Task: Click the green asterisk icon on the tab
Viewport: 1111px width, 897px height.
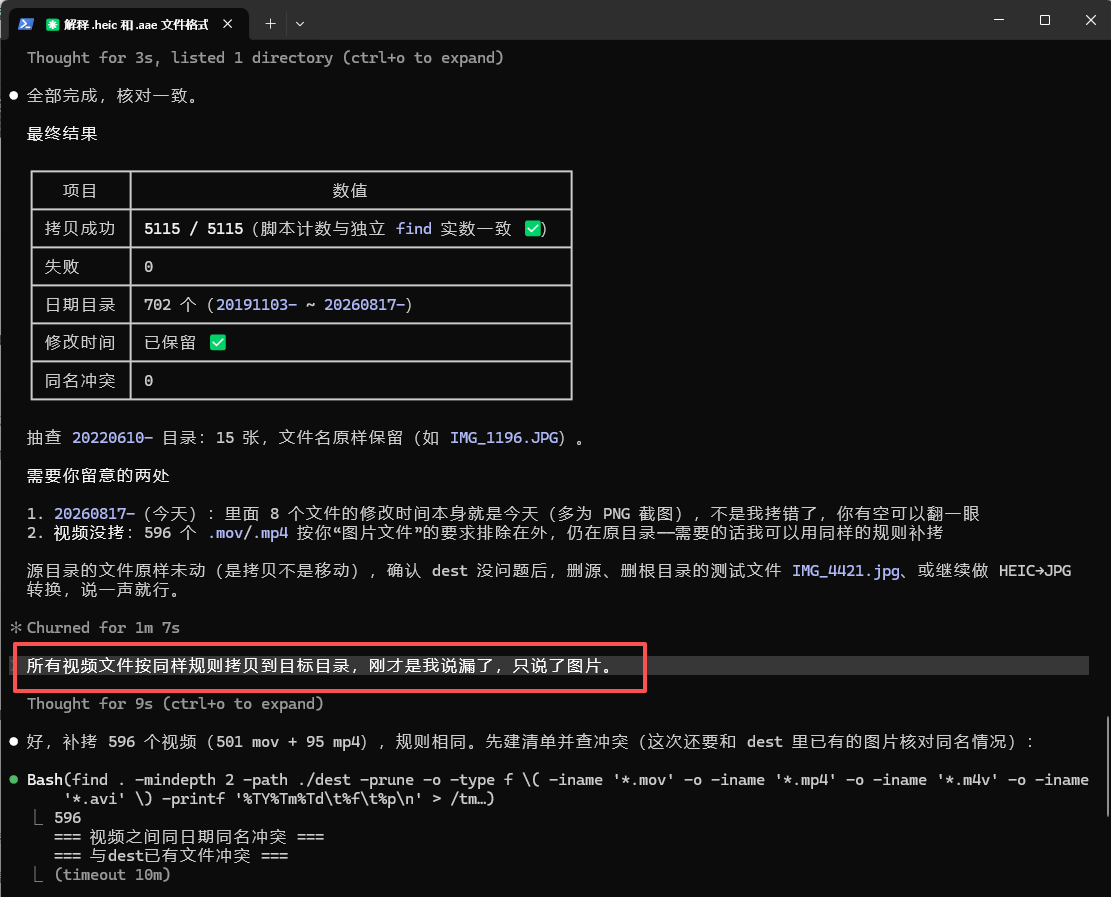Action: coord(52,25)
